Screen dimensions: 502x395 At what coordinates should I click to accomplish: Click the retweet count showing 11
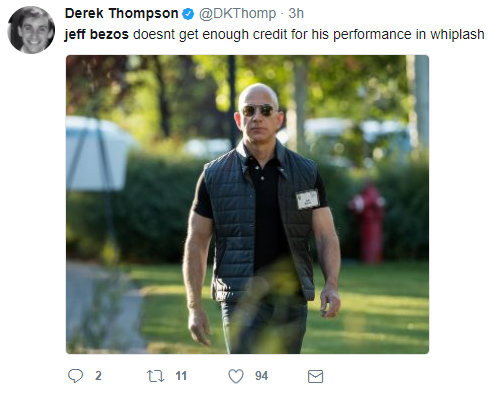[x=181, y=376]
